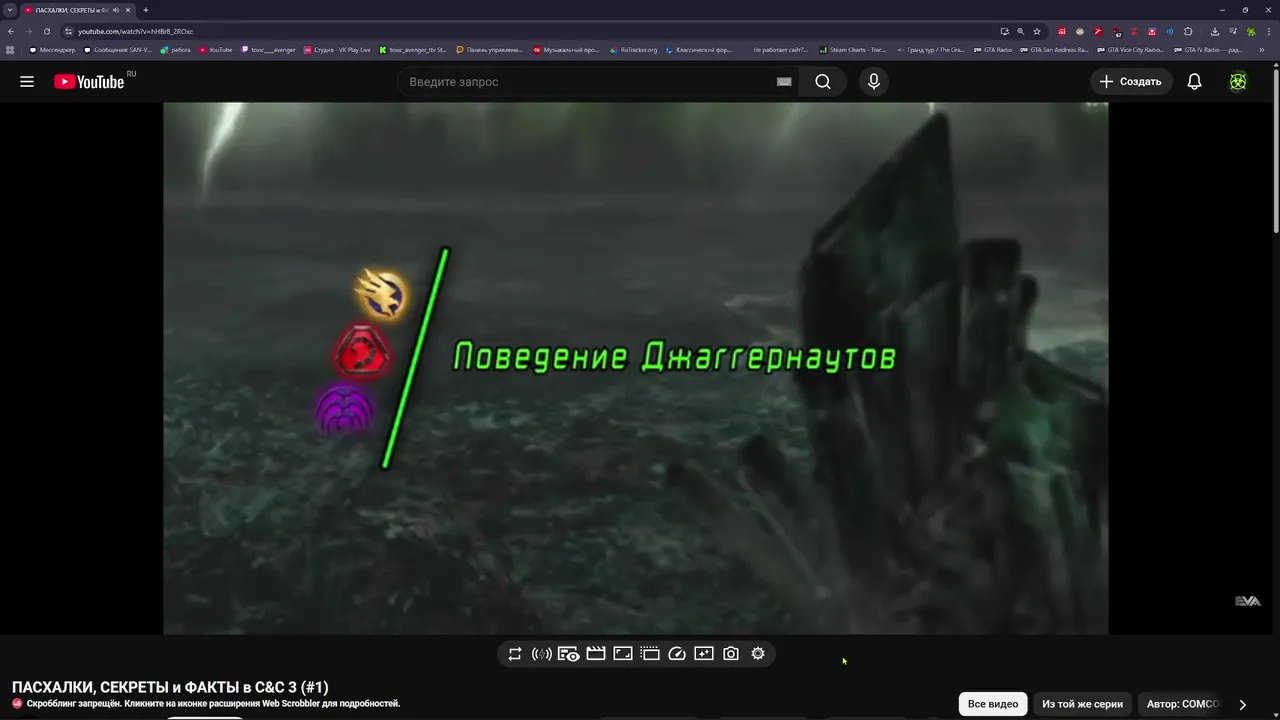Viewport: 1280px width, 720px height.
Task: Start voice search with the microphone
Action: pos(874,82)
